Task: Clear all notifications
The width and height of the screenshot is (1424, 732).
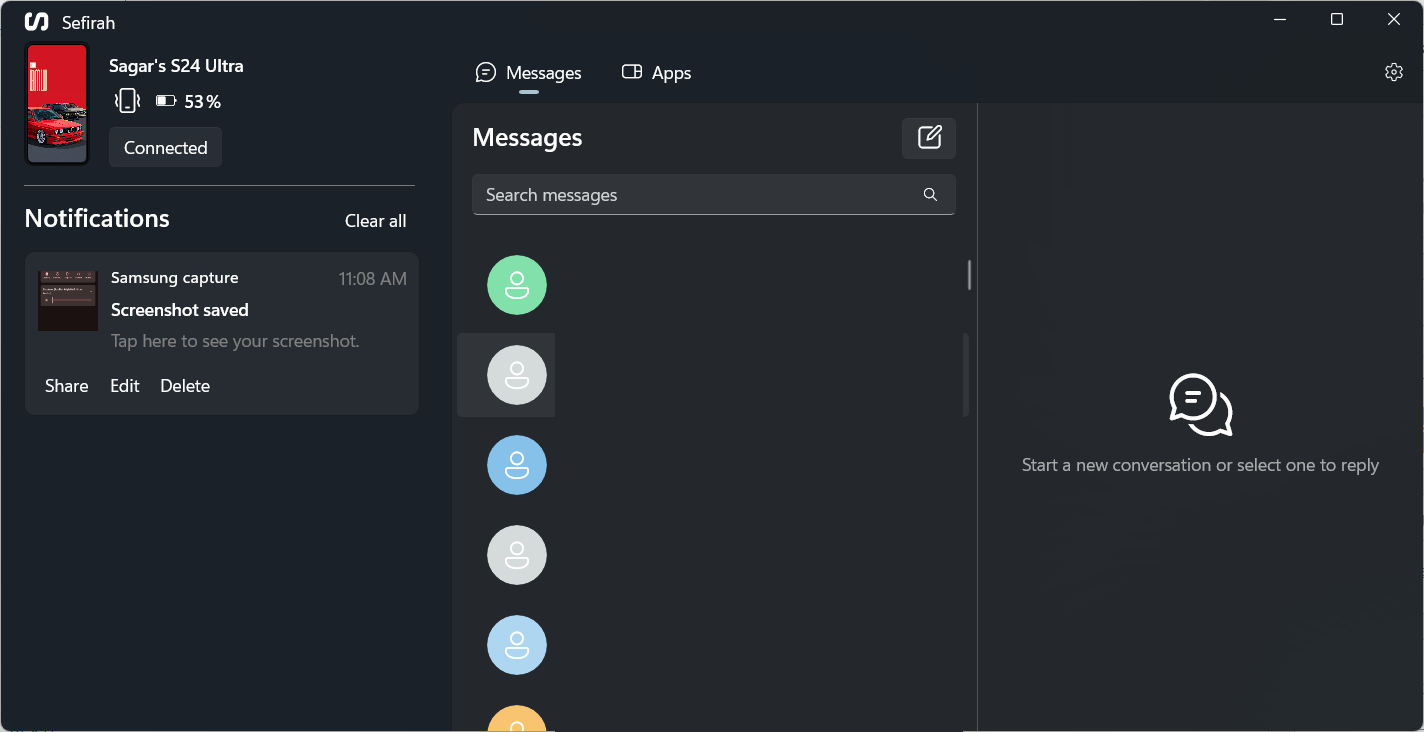Action: click(x=375, y=220)
